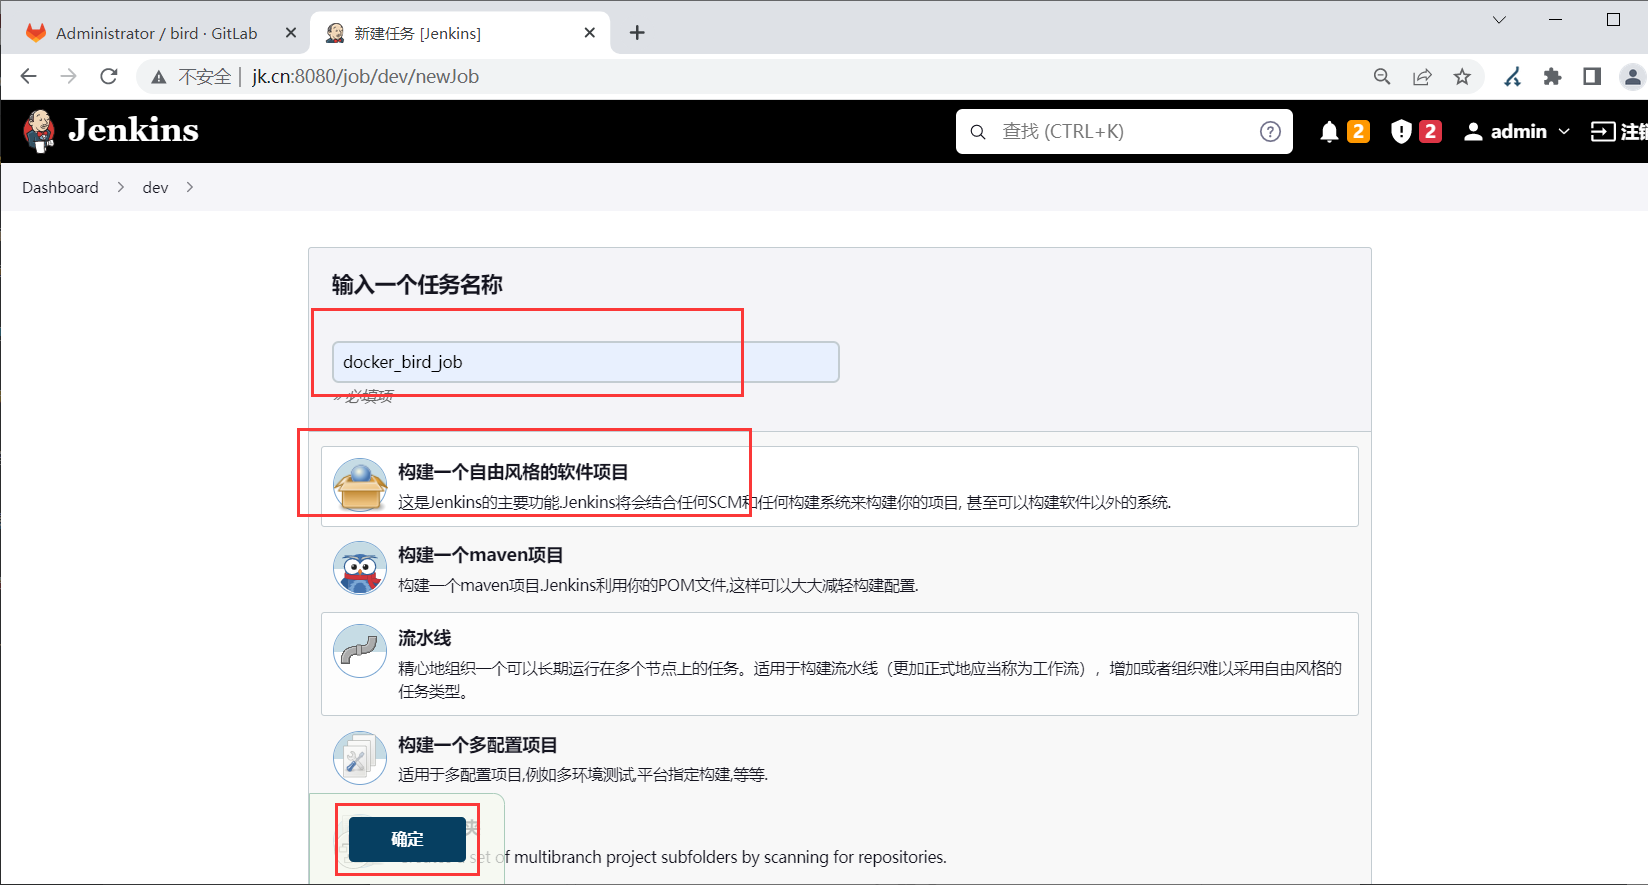This screenshot has height=885, width=1648.
Task: Click the logout 注销 link
Action: (1619, 132)
